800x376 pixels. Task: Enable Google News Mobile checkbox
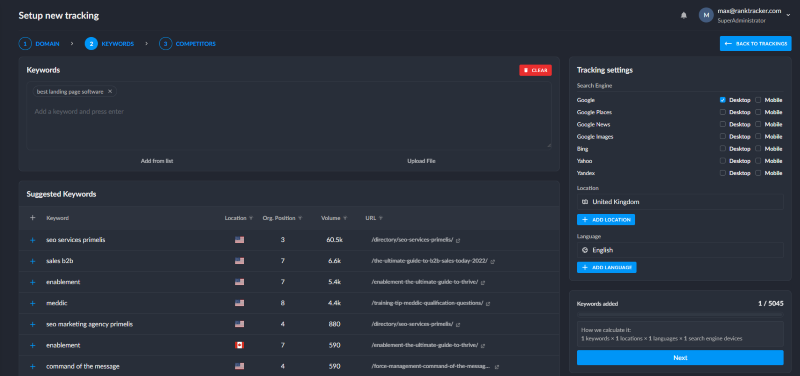[758, 124]
